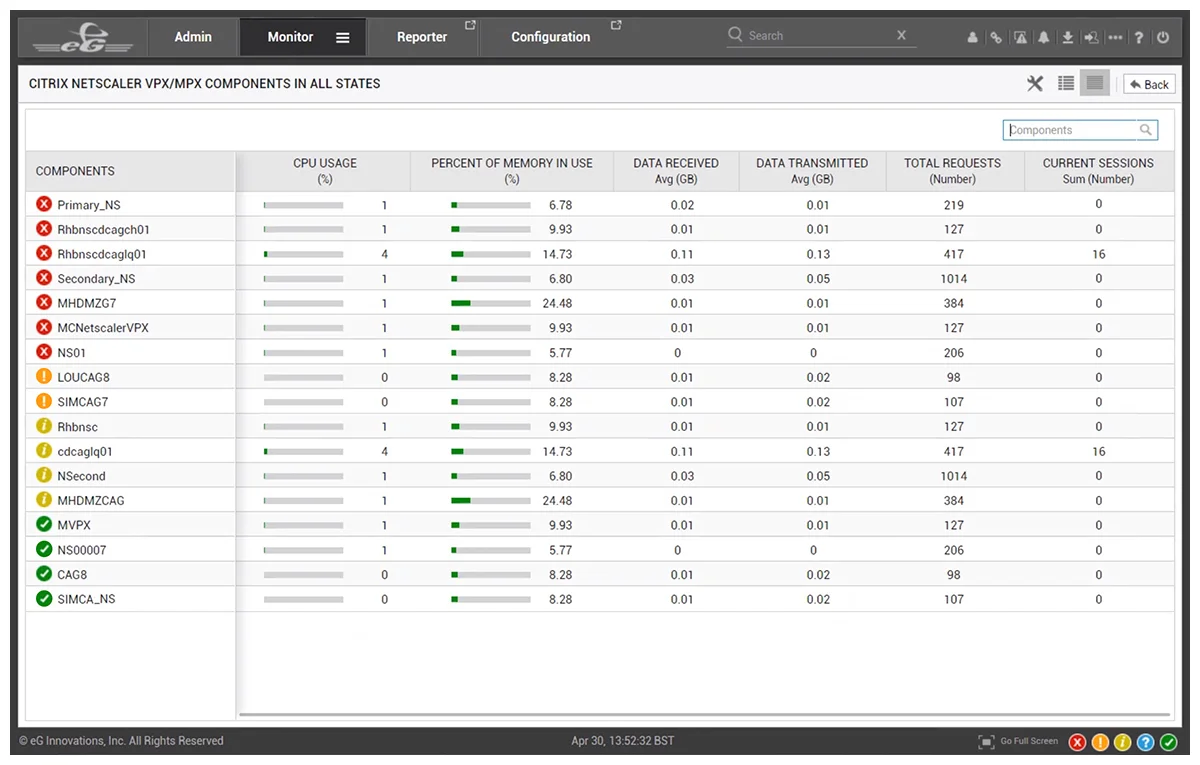Click the download icon in top bar
This screenshot has height=765, width=1200.
coord(1068,38)
